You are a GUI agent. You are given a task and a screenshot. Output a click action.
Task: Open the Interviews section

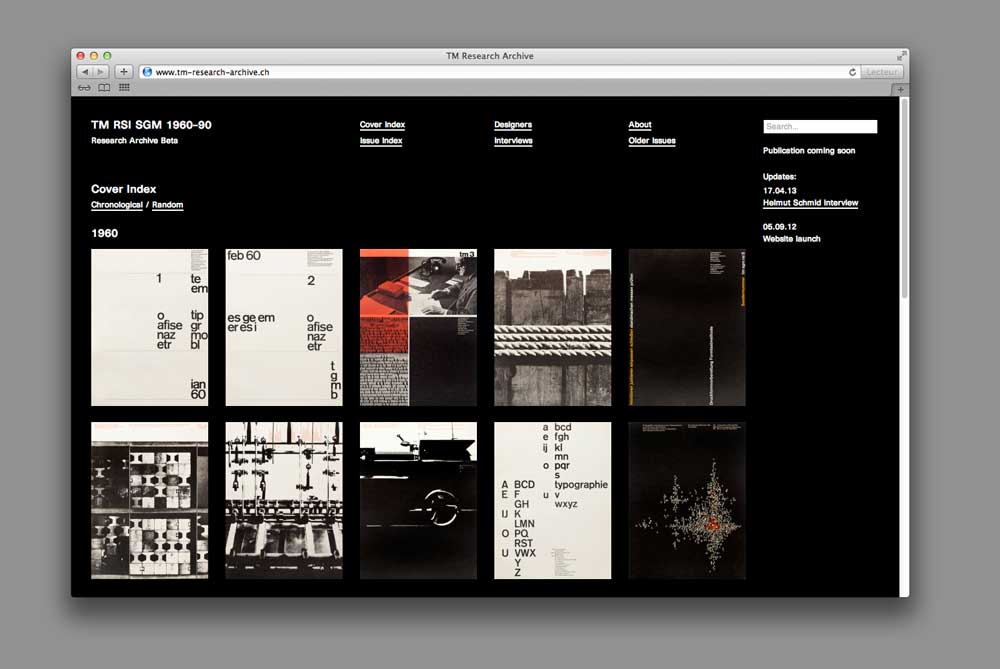[x=513, y=140]
